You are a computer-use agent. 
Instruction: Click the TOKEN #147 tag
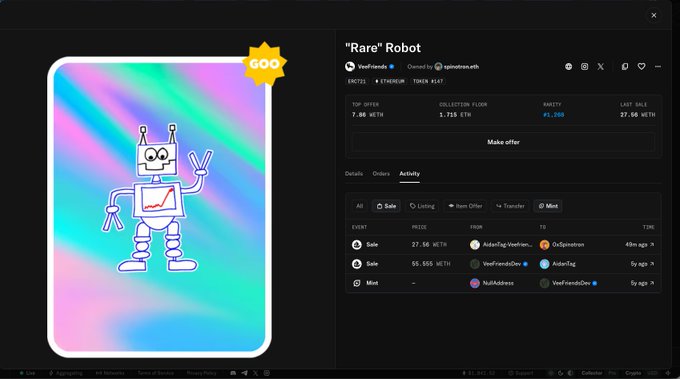tap(428, 81)
